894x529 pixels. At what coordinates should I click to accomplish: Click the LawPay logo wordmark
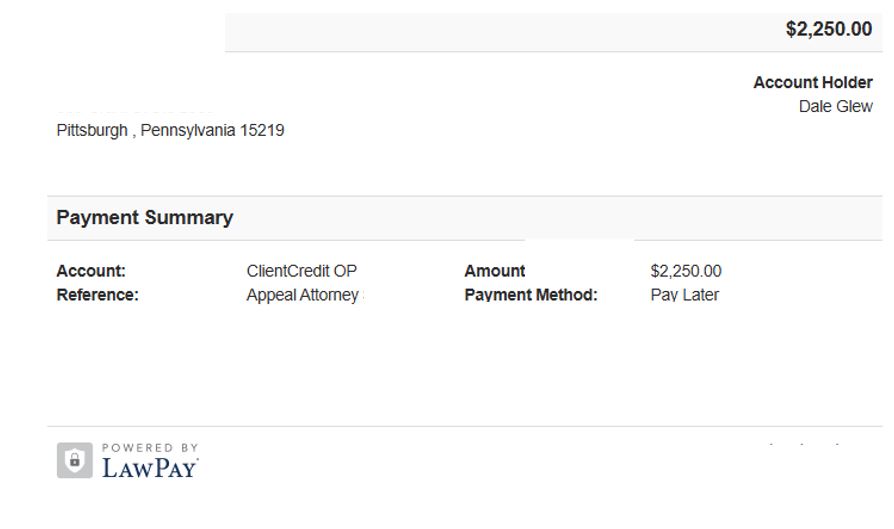click(x=150, y=469)
